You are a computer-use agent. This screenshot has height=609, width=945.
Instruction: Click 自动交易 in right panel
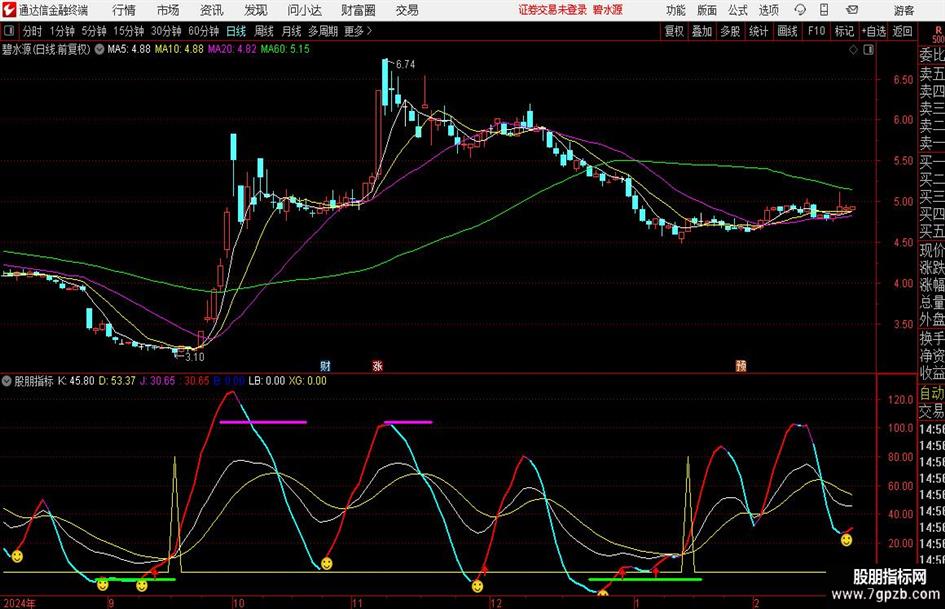[932, 402]
